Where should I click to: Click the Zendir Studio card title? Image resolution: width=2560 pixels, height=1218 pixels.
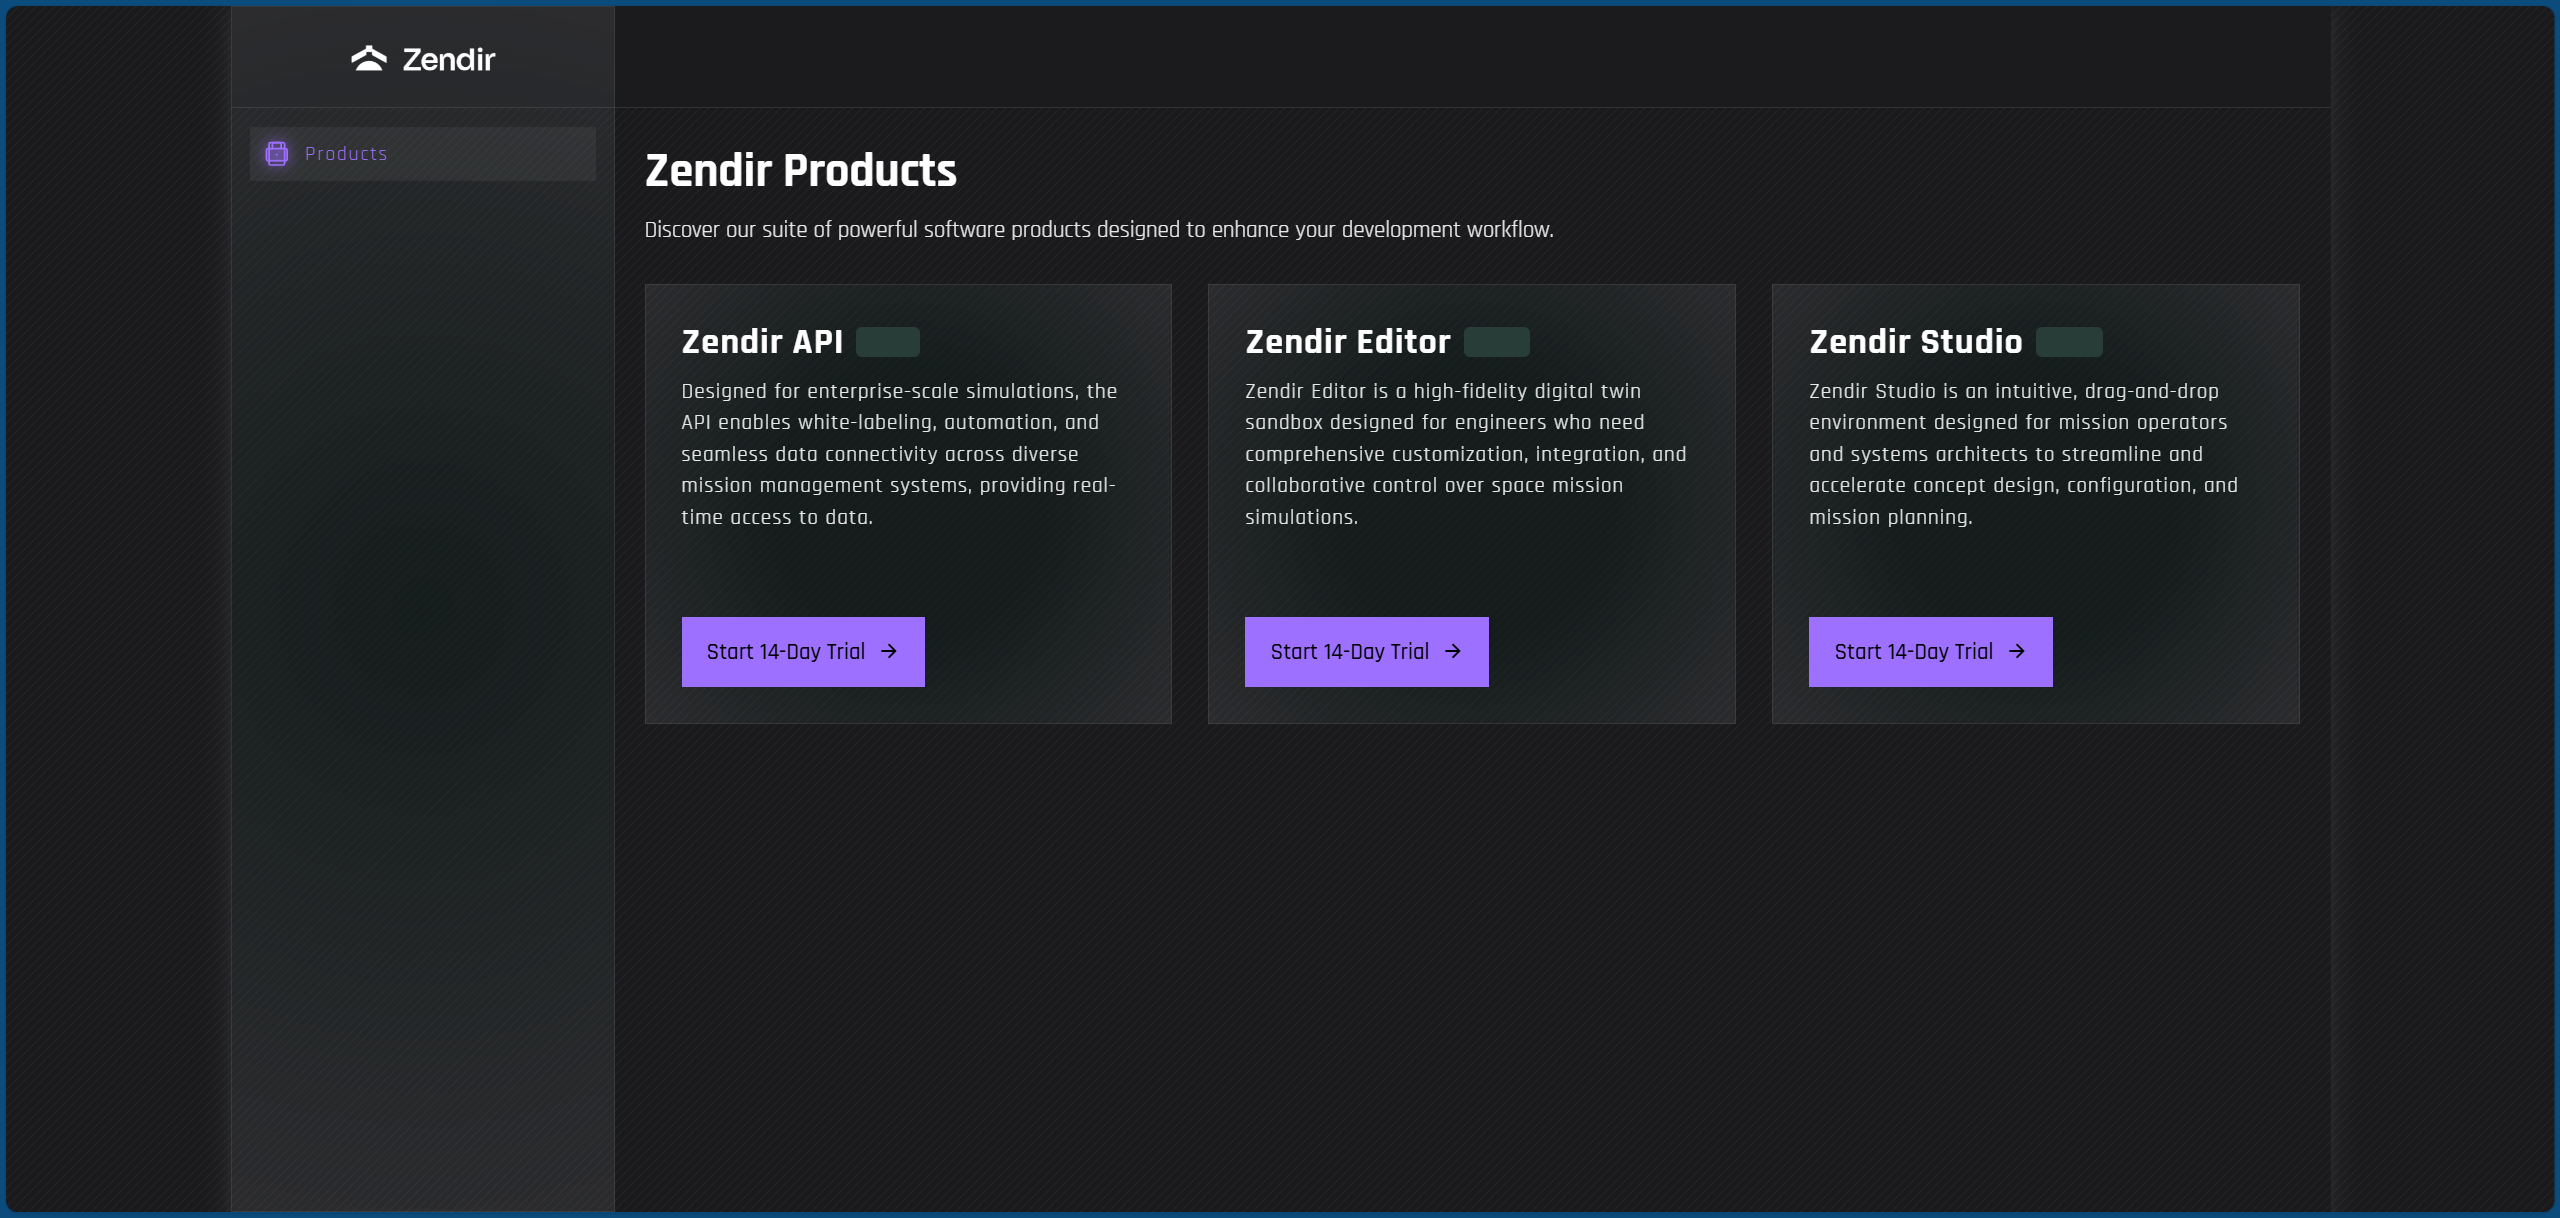[x=1915, y=342]
